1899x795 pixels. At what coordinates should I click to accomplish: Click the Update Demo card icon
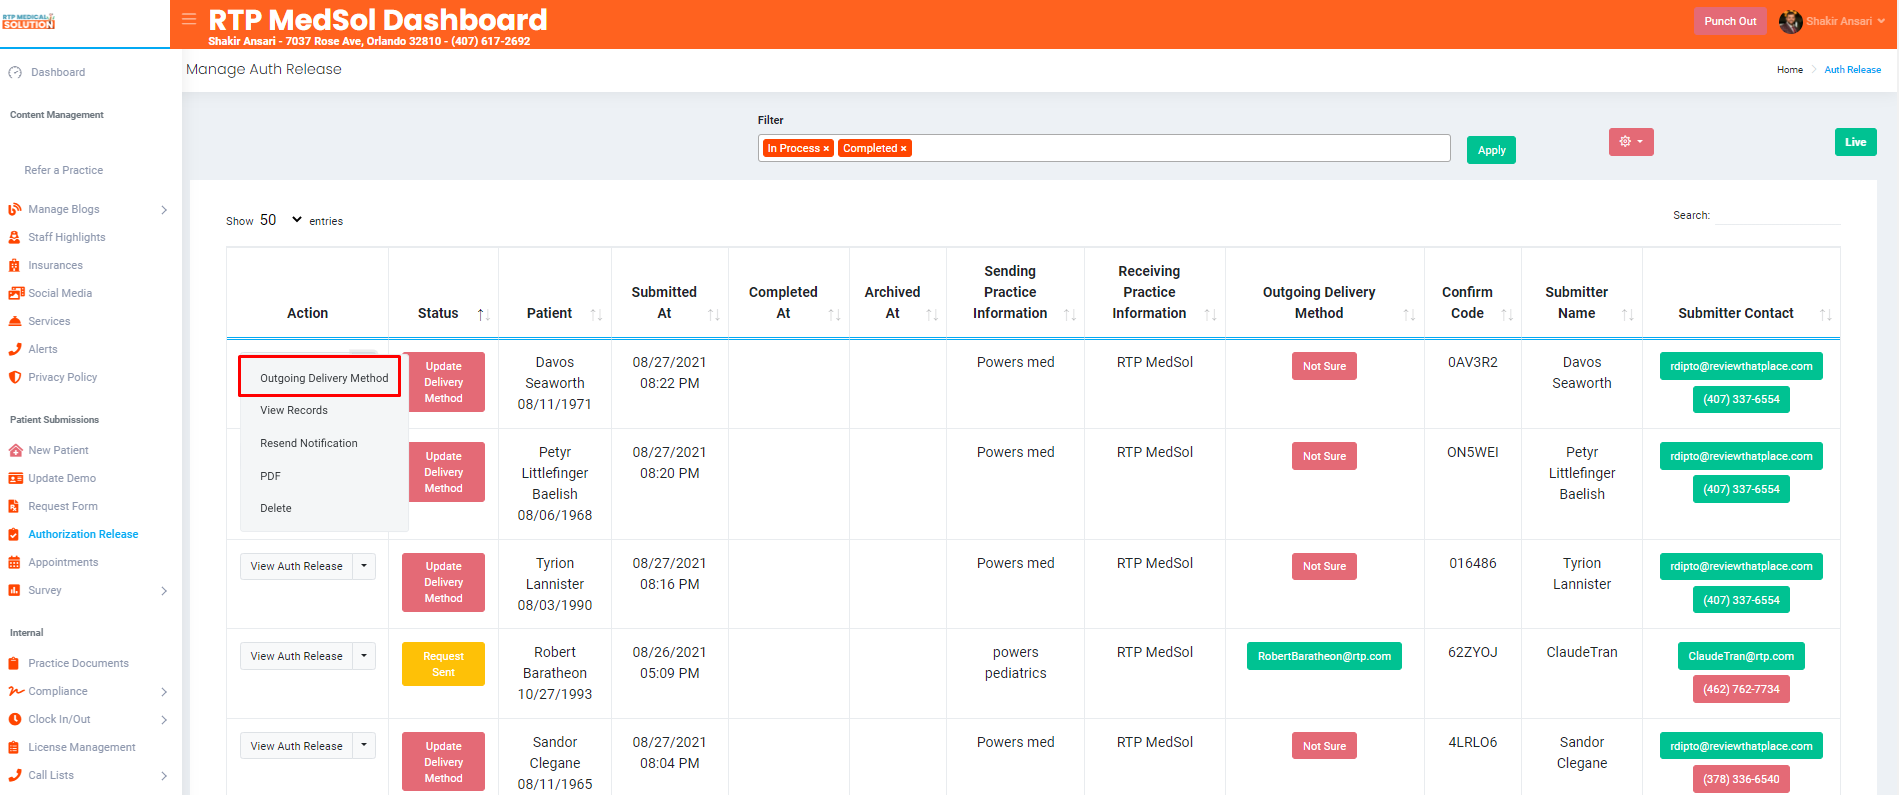click(15, 478)
